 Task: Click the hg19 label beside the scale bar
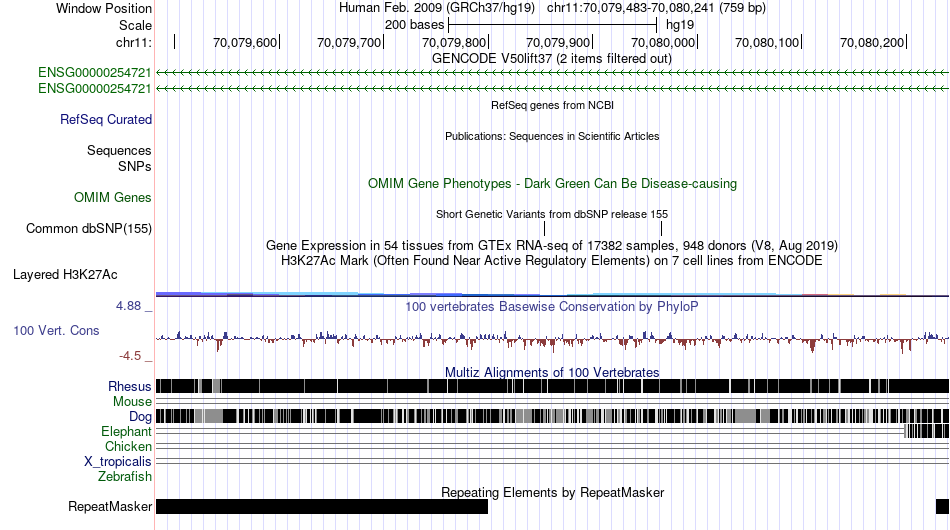tap(680, 25)
